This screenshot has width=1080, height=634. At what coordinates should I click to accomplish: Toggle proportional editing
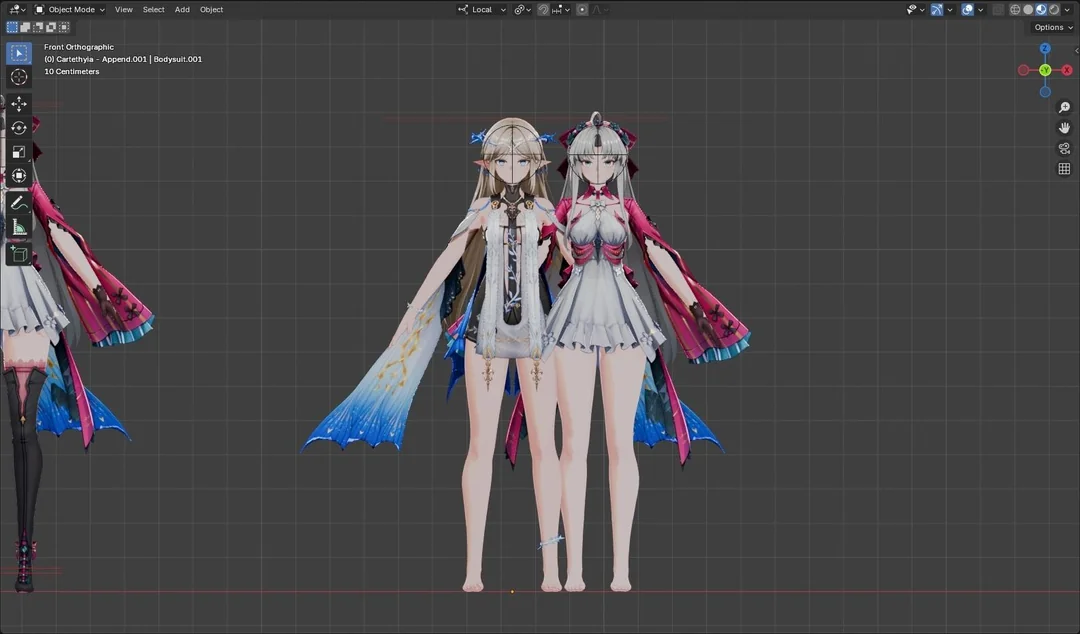(x=582, y=10)
